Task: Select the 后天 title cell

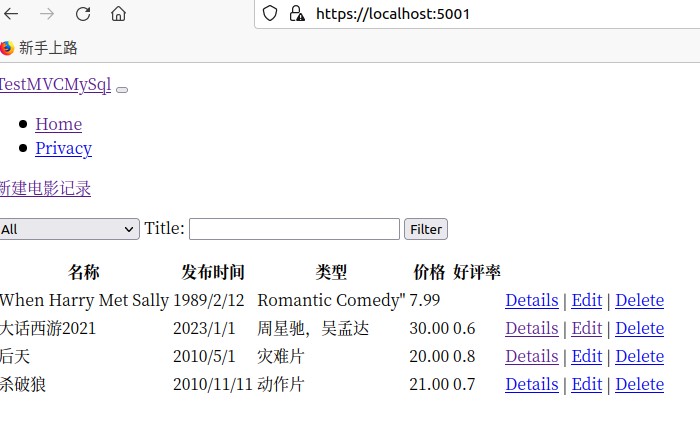Action: pos(15,356)
